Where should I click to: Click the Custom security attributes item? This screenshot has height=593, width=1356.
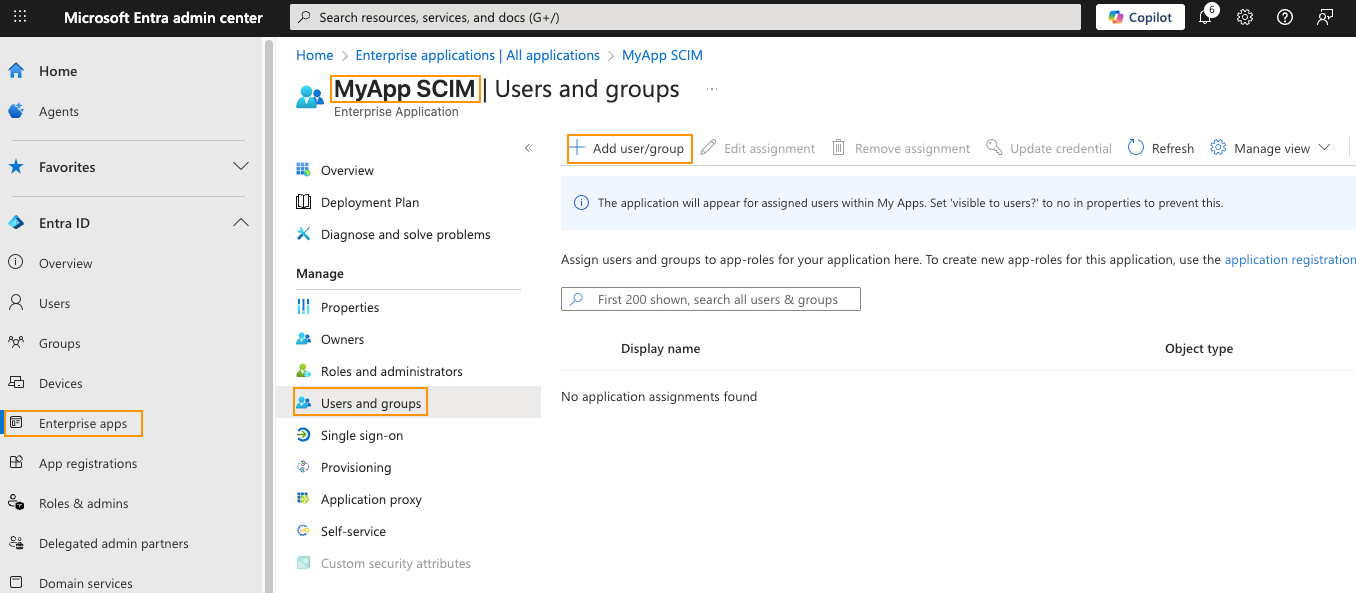click(x=396, y=563)
